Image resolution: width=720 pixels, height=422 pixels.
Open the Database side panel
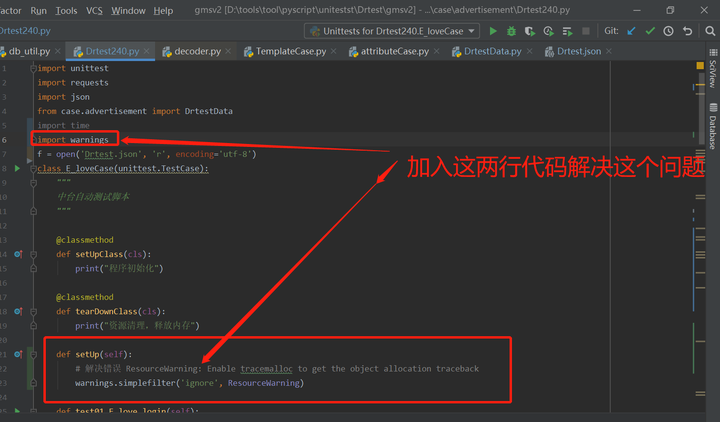click(713, 127)
